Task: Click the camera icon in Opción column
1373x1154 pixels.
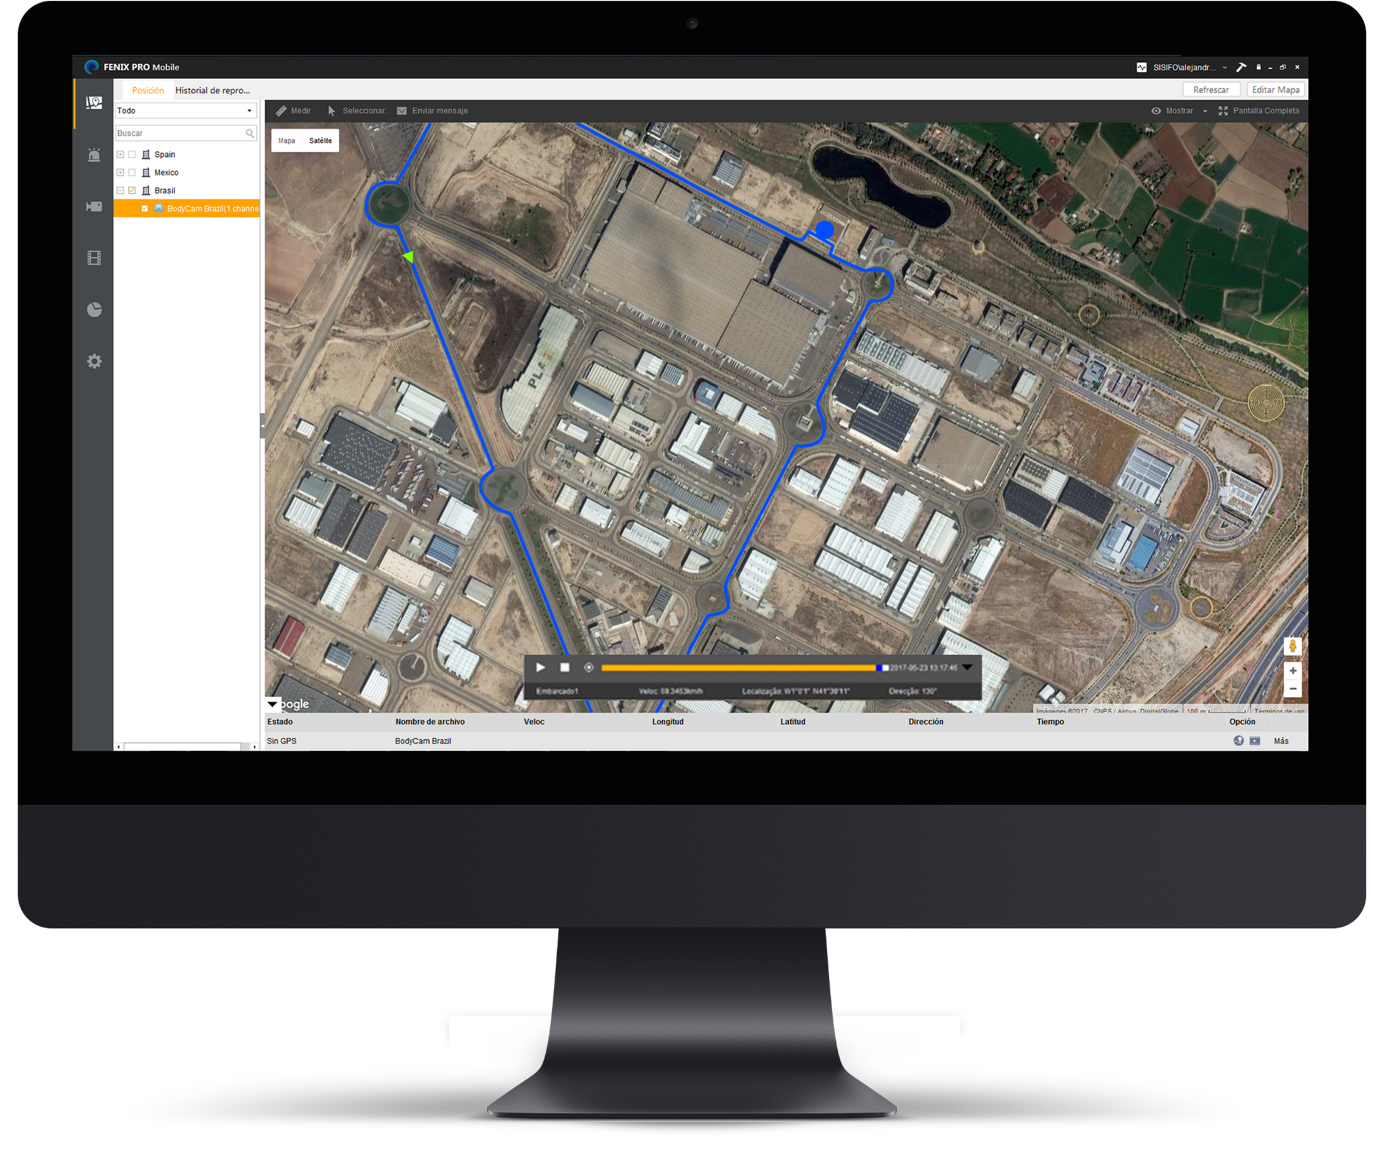Action: coord(1255,741)
